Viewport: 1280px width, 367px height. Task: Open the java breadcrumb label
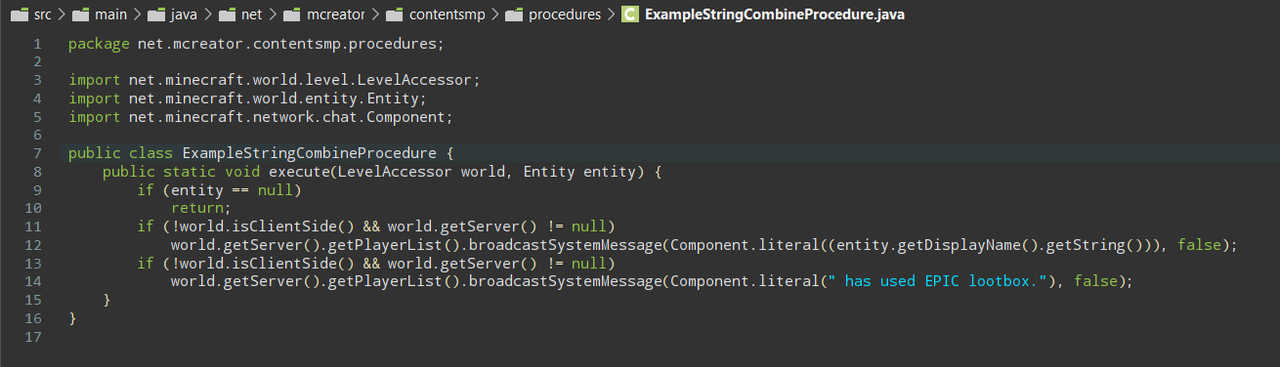pyautogui.click(x=183, y=15)
